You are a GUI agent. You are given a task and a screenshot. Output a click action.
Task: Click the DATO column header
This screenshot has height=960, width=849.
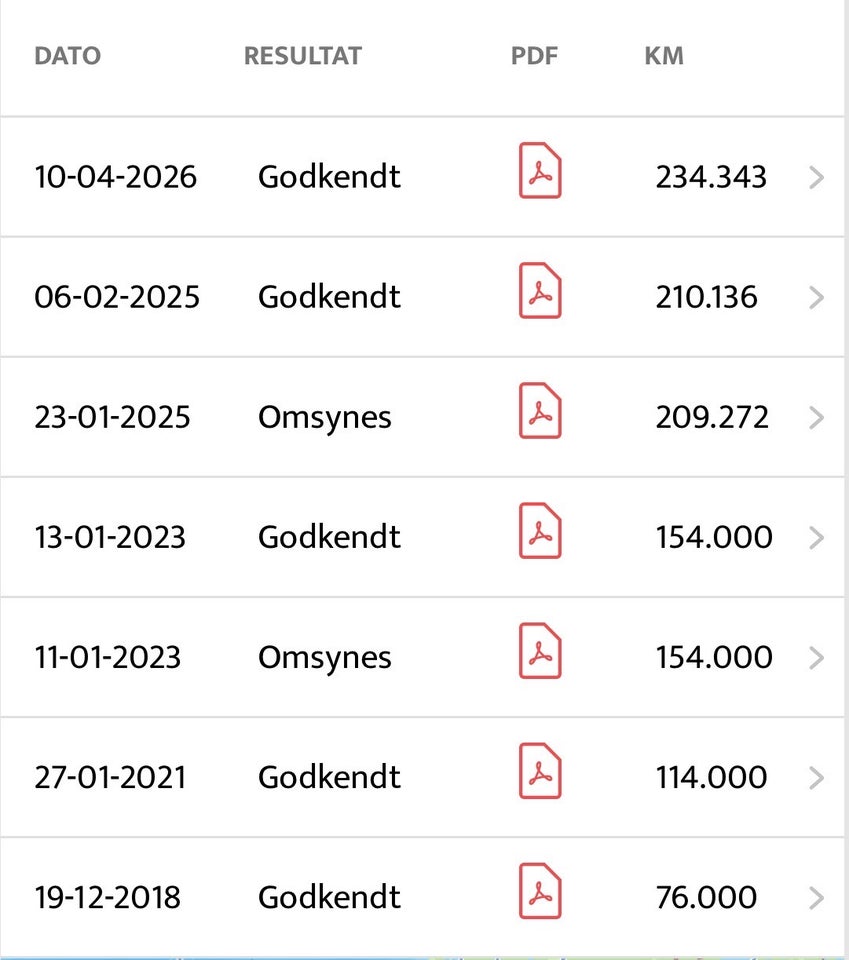click(67, 56)
